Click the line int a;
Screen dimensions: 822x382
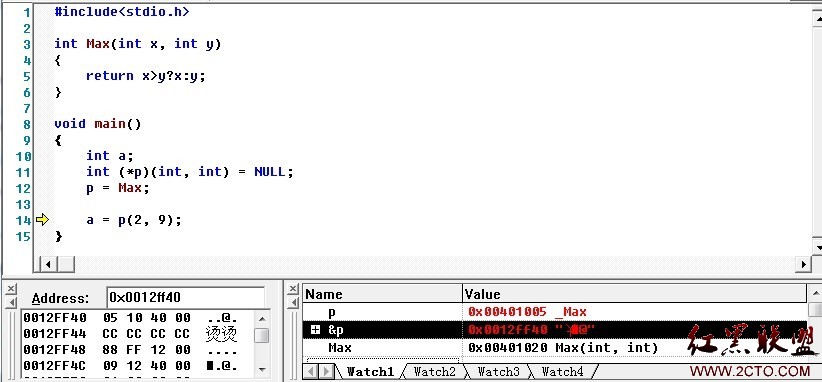110,156
